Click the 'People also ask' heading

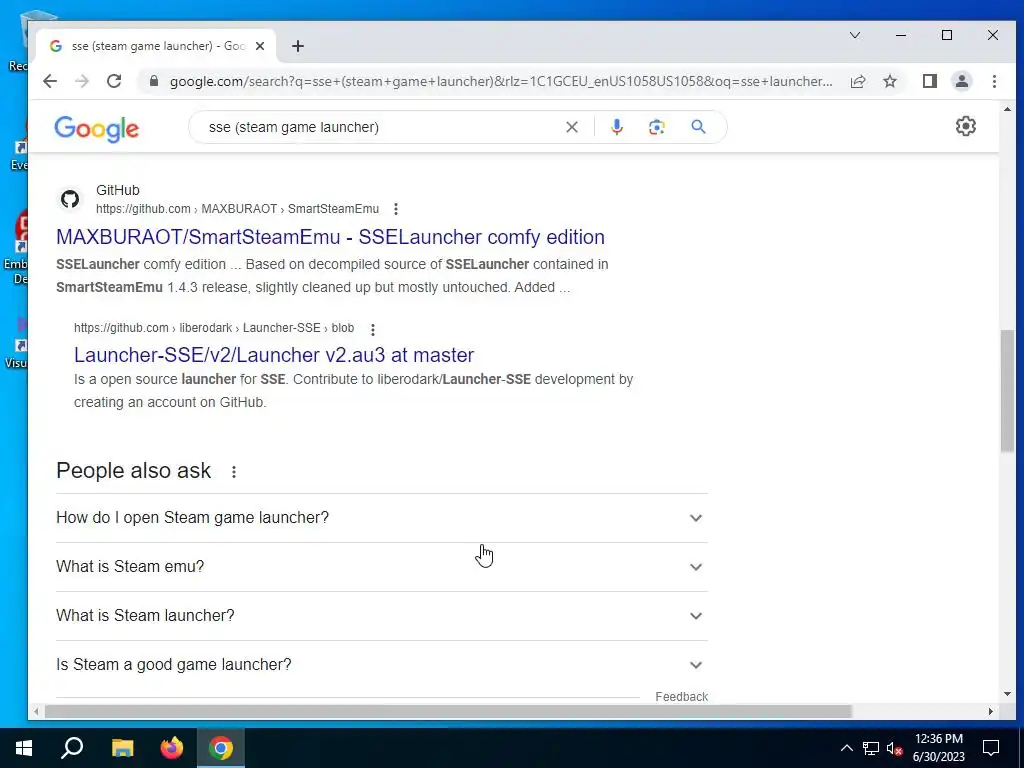coord(133,471)
